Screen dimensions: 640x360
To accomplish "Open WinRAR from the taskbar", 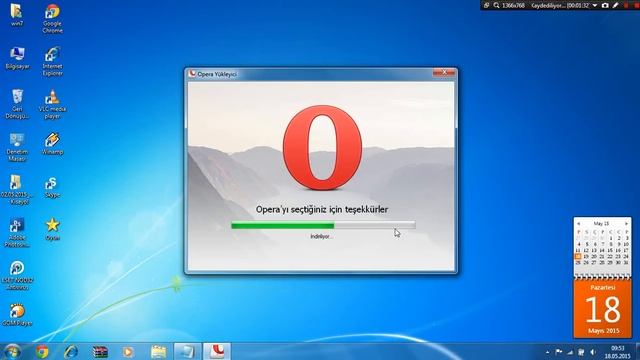I will (x=100, y=351).
